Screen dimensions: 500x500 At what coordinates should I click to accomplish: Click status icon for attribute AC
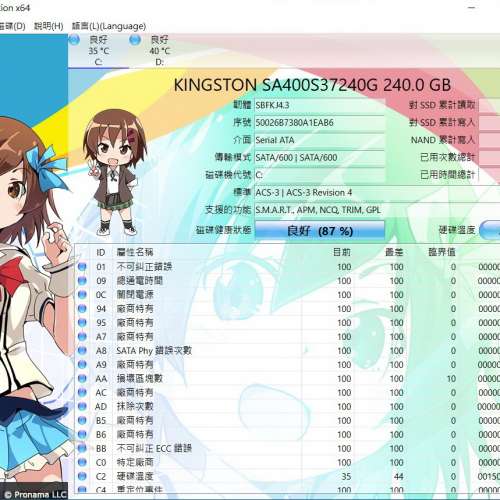[x=82, y=393]
